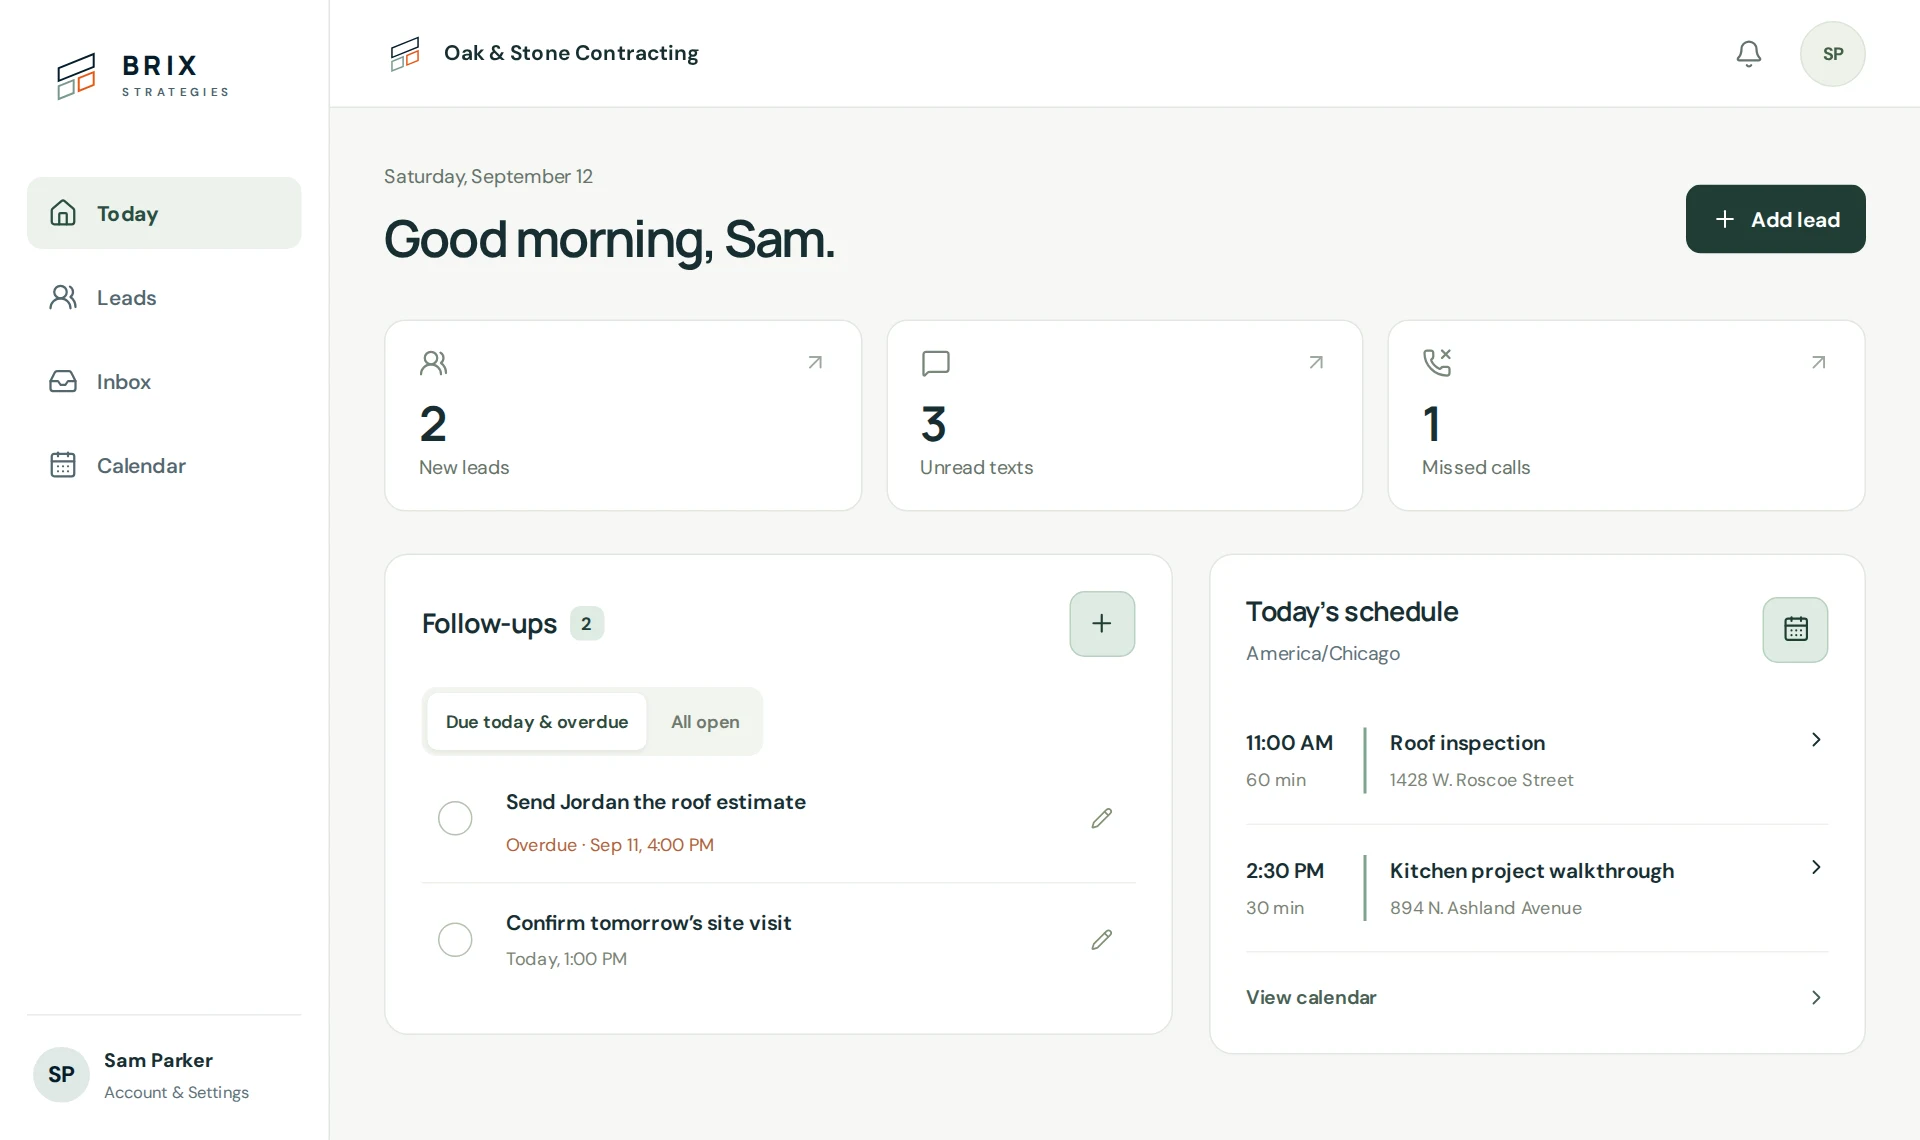Screen dimensions: 1920x1140
Task: Click the America/Chicago timezone text
Action: pos(1323,653)
